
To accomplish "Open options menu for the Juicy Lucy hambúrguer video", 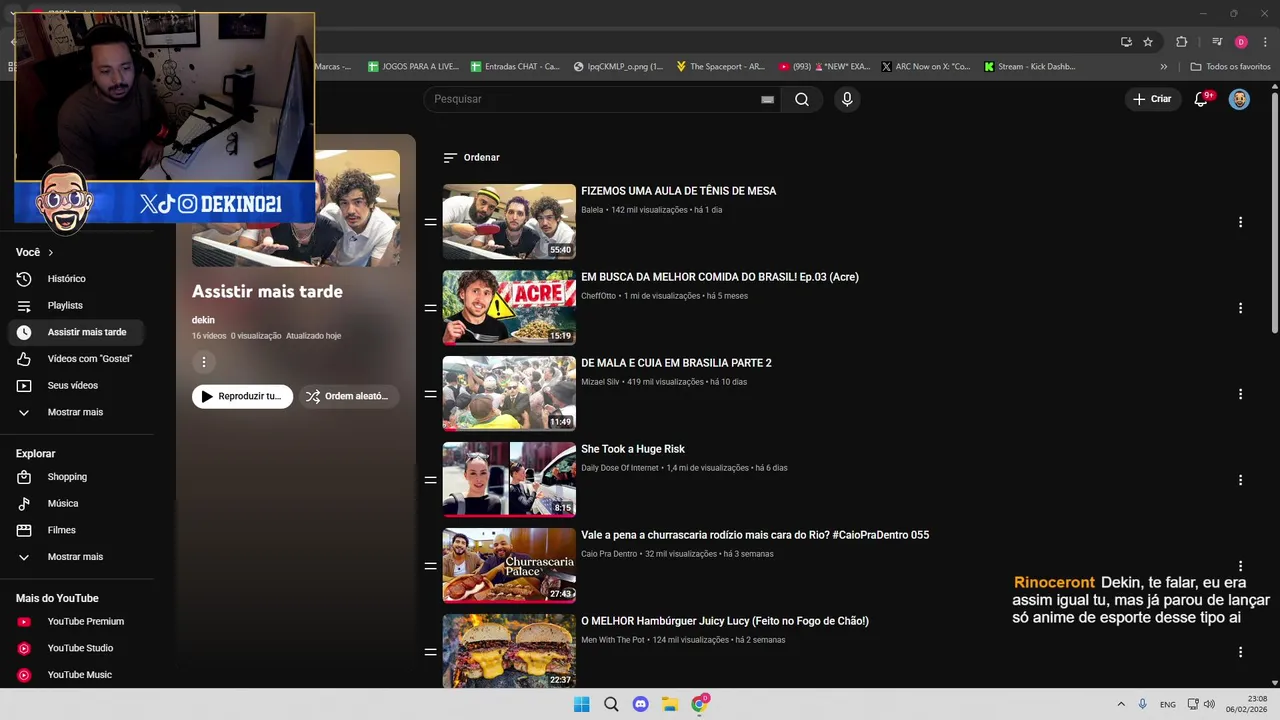I will pyautogui.click(x=1240, y=652).
